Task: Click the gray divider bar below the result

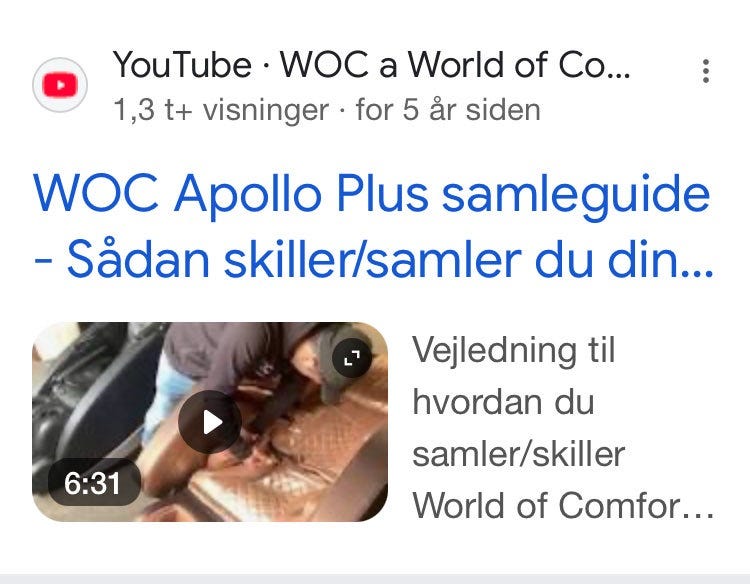Action: (375, 579)
